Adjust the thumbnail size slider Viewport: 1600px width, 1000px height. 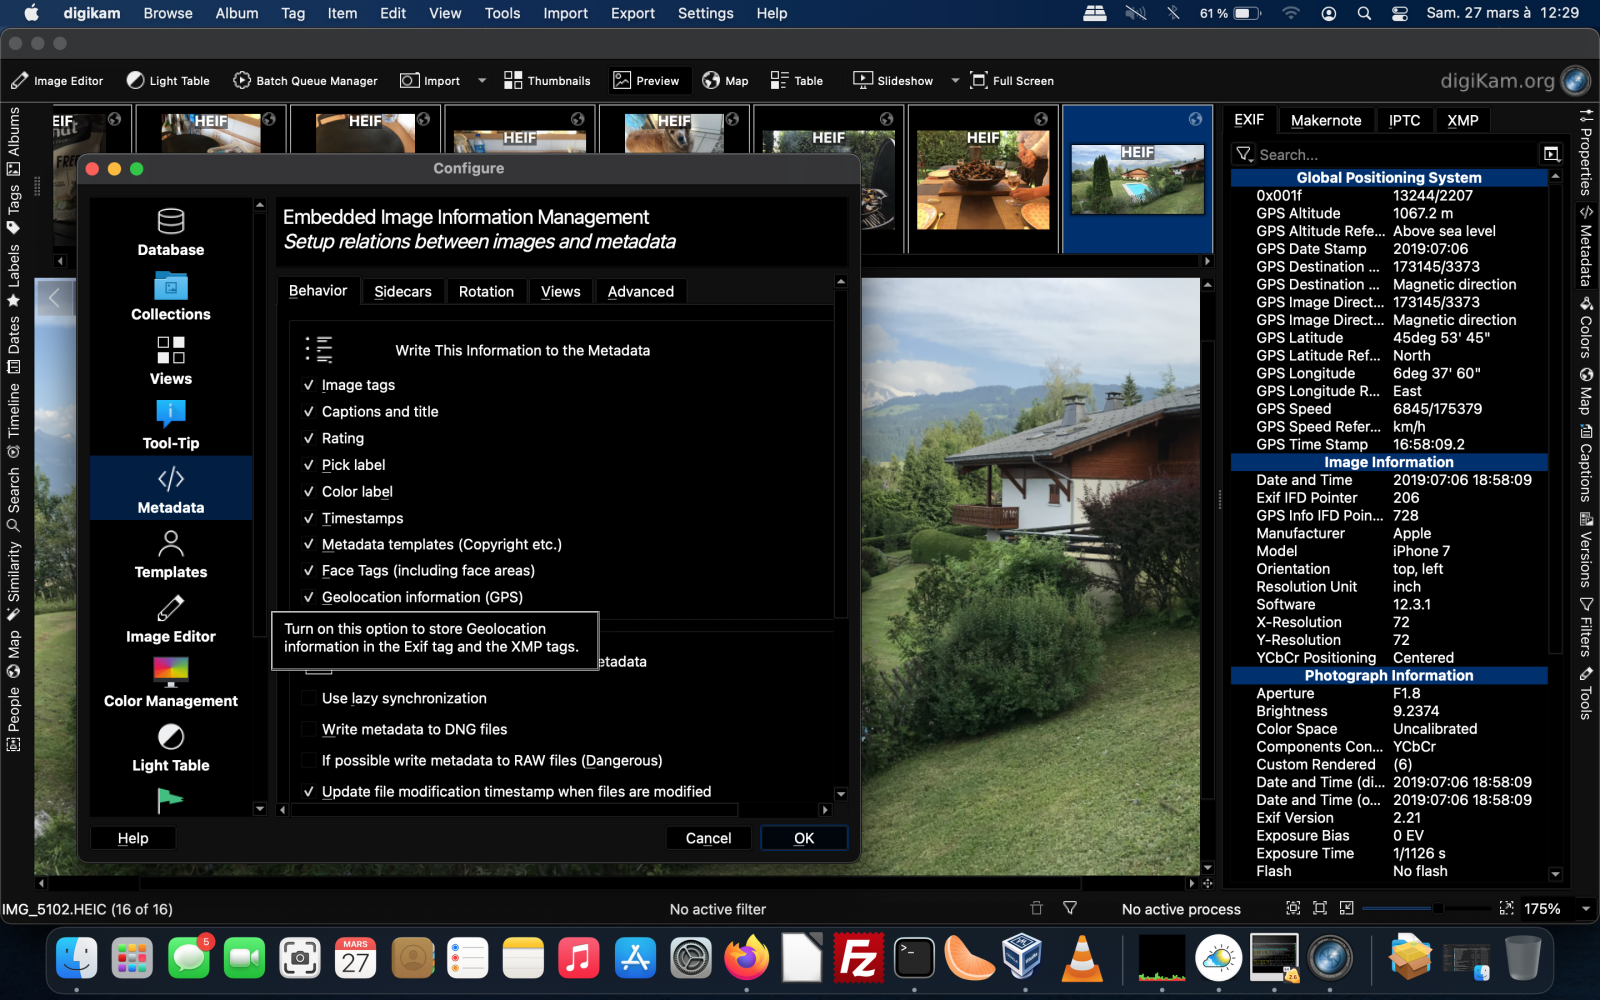tap(1437, 909)
